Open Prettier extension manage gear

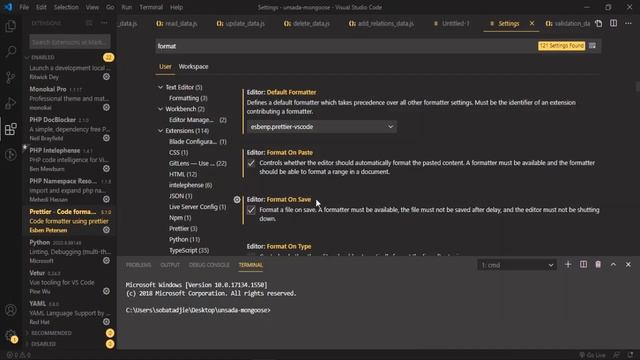[x=106, y=230]
